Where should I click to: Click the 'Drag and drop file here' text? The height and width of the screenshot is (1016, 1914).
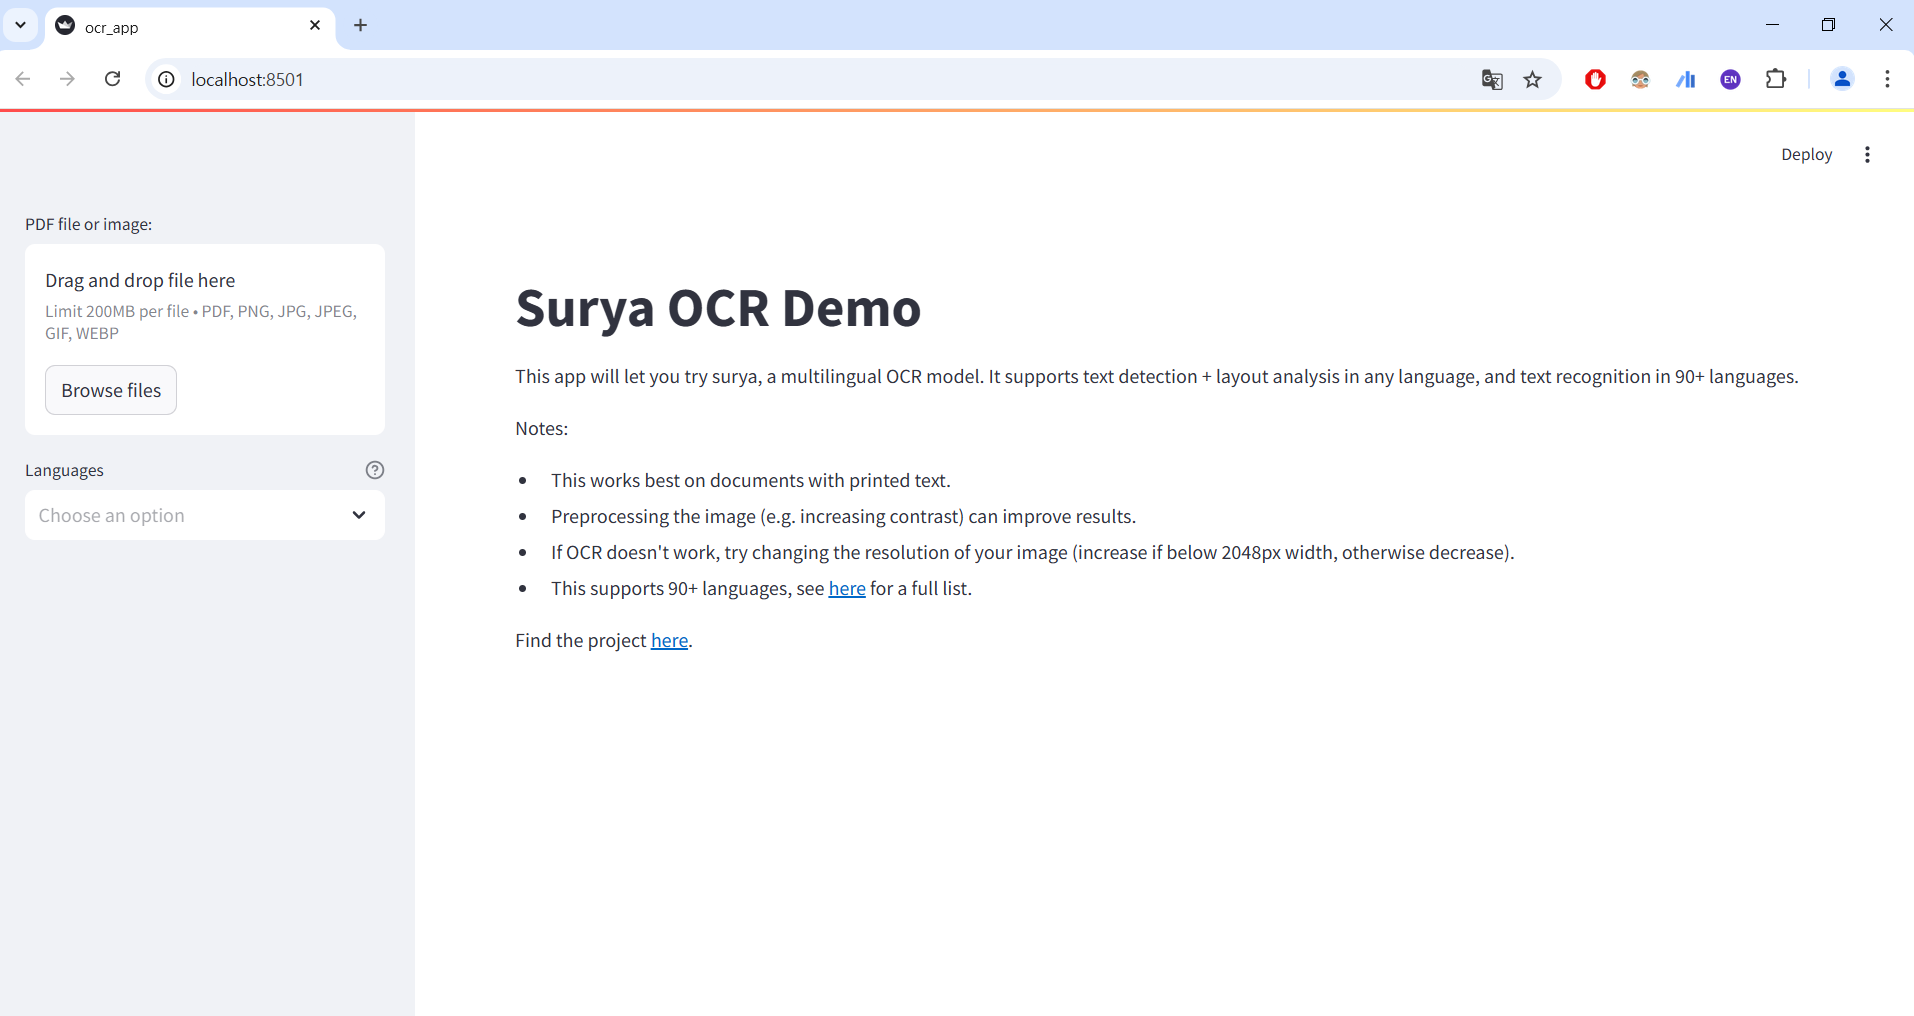click(x=140, y=280)
